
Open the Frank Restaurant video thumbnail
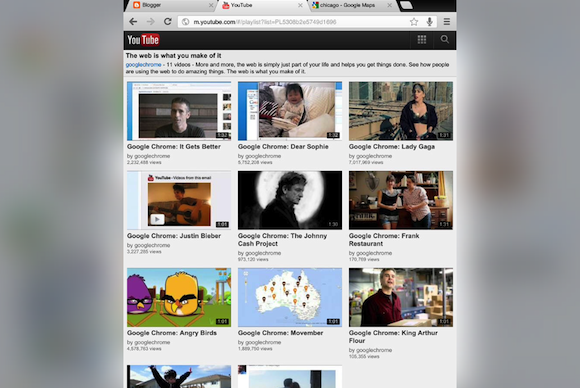pyautogui.click(x=401, y=200)
